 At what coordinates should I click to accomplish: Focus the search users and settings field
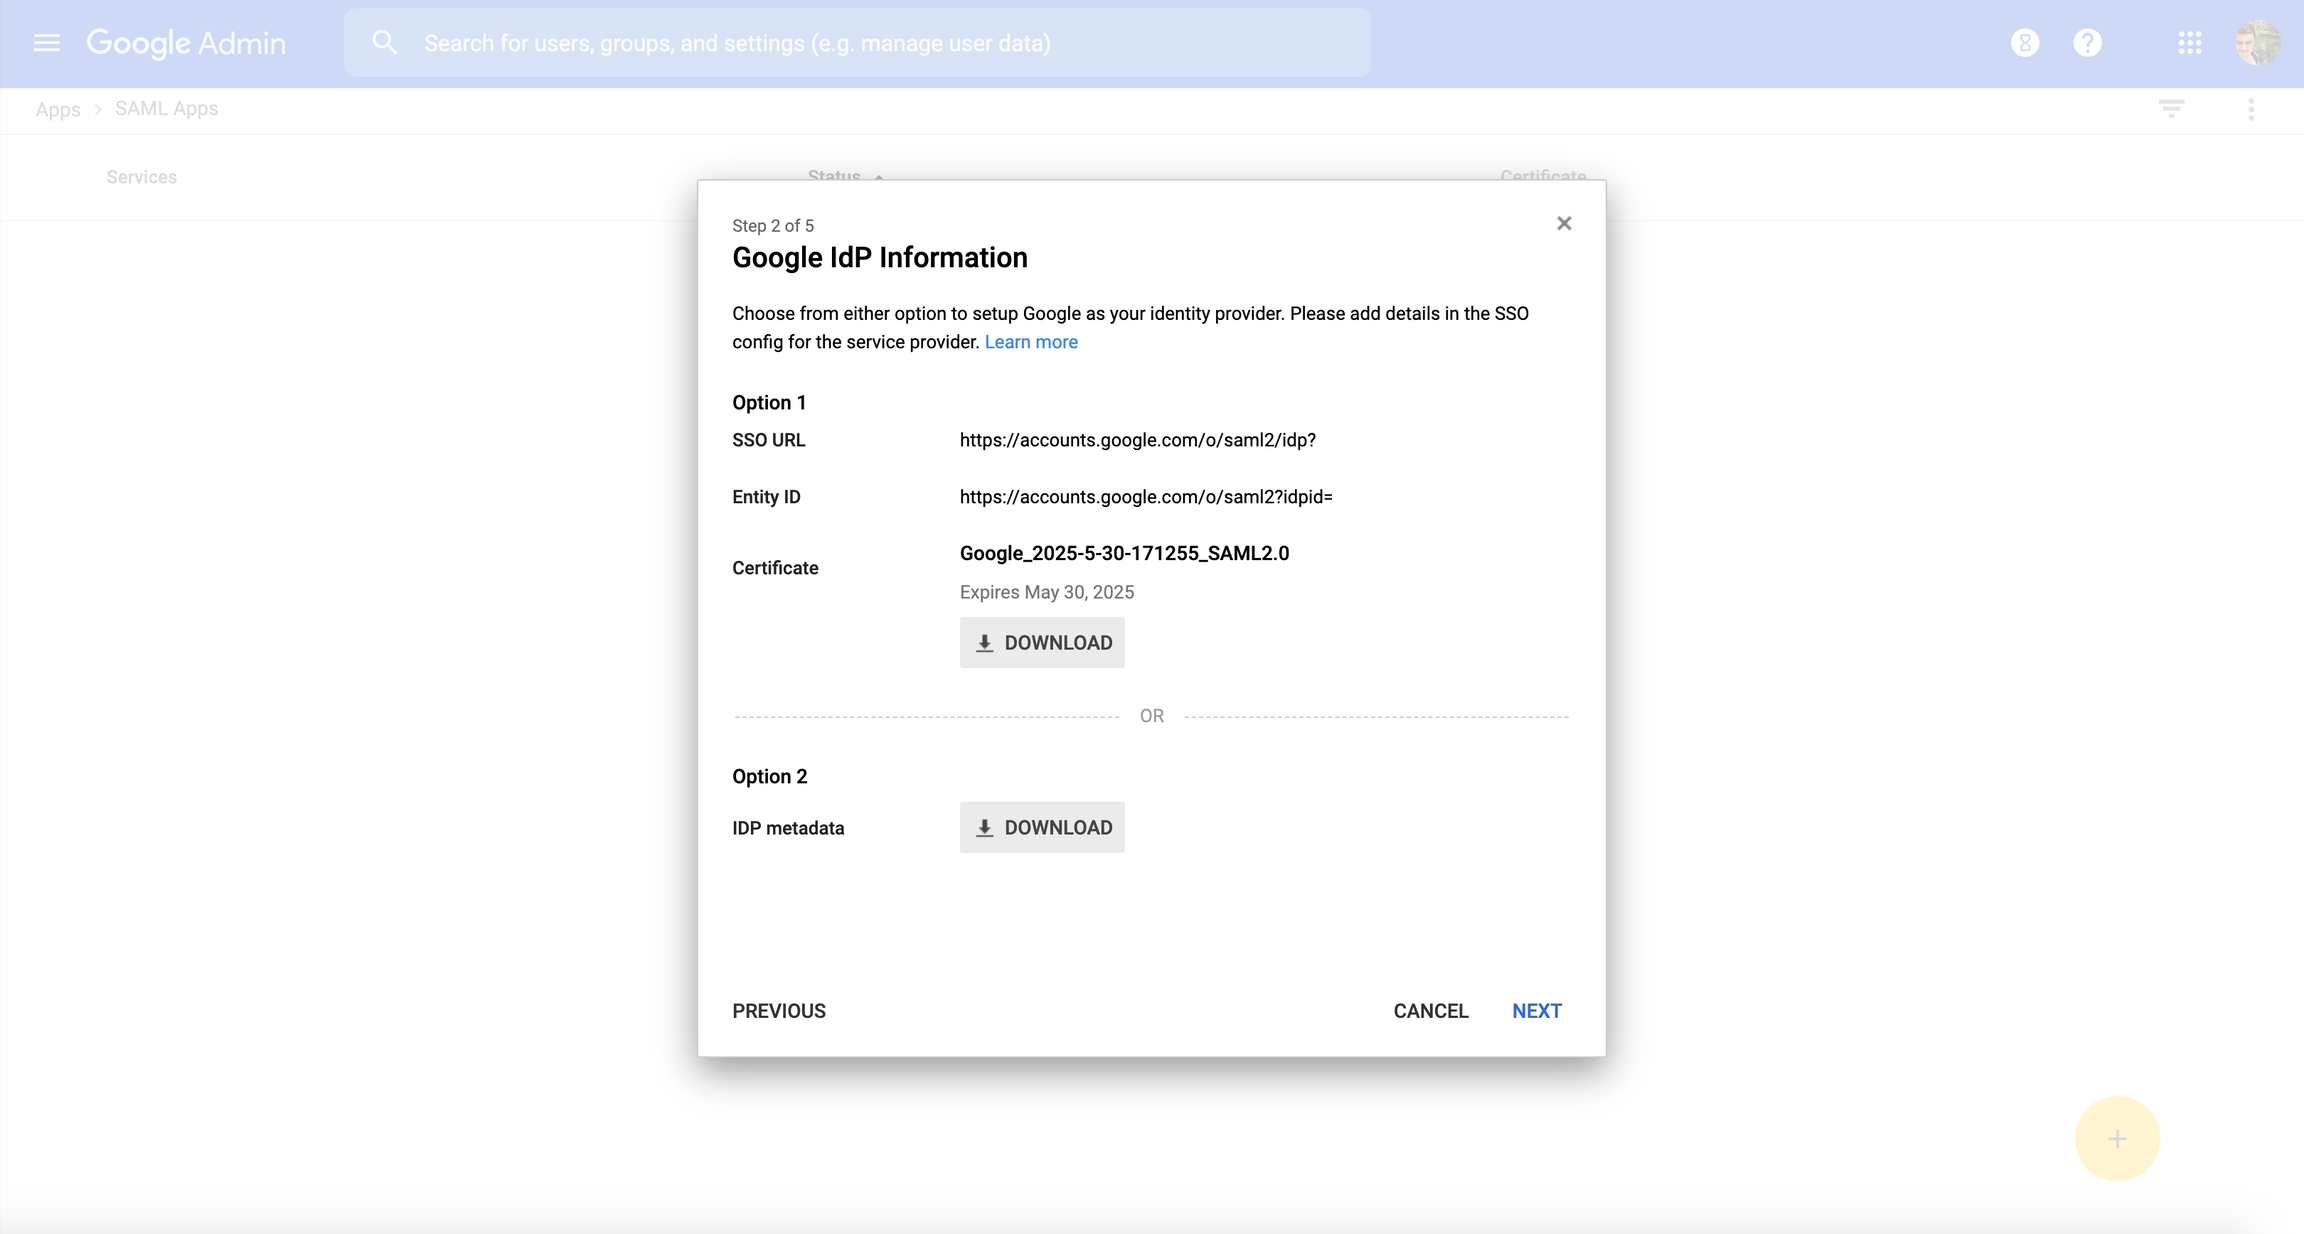(x=857, y=43)
